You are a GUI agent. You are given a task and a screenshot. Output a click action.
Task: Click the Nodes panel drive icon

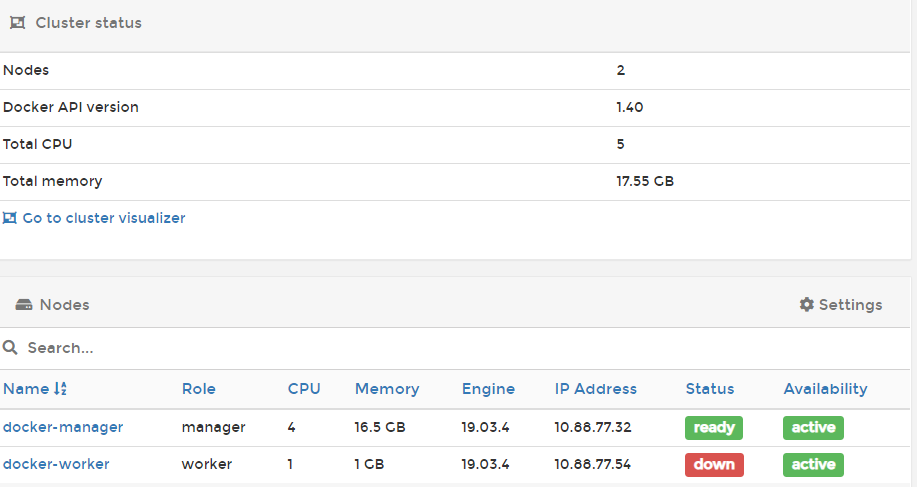24,305
